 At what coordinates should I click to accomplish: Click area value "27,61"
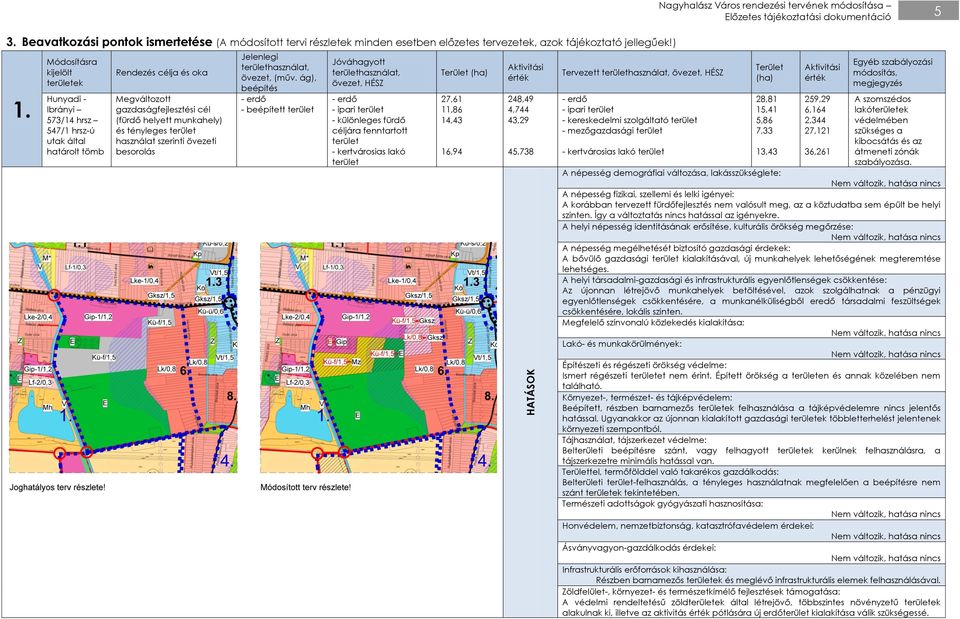451,99
